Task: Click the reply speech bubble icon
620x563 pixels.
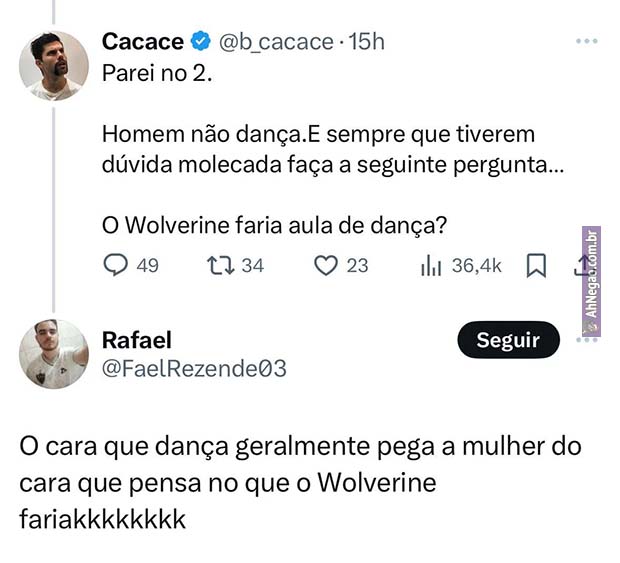Action: 117,265
